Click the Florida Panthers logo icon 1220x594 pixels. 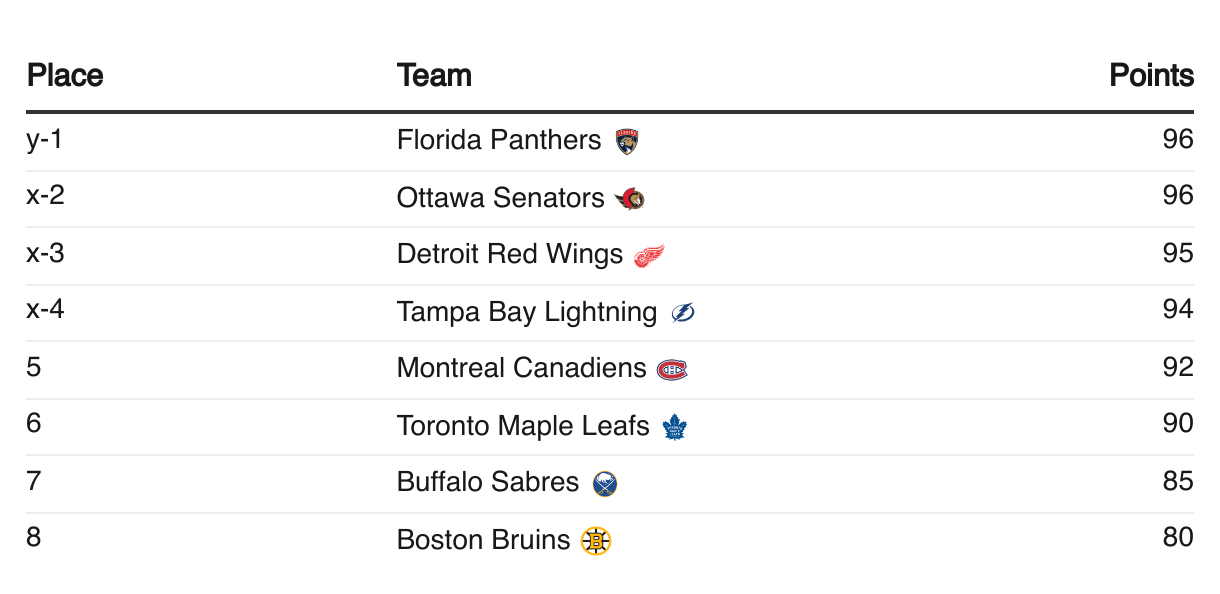627,142
